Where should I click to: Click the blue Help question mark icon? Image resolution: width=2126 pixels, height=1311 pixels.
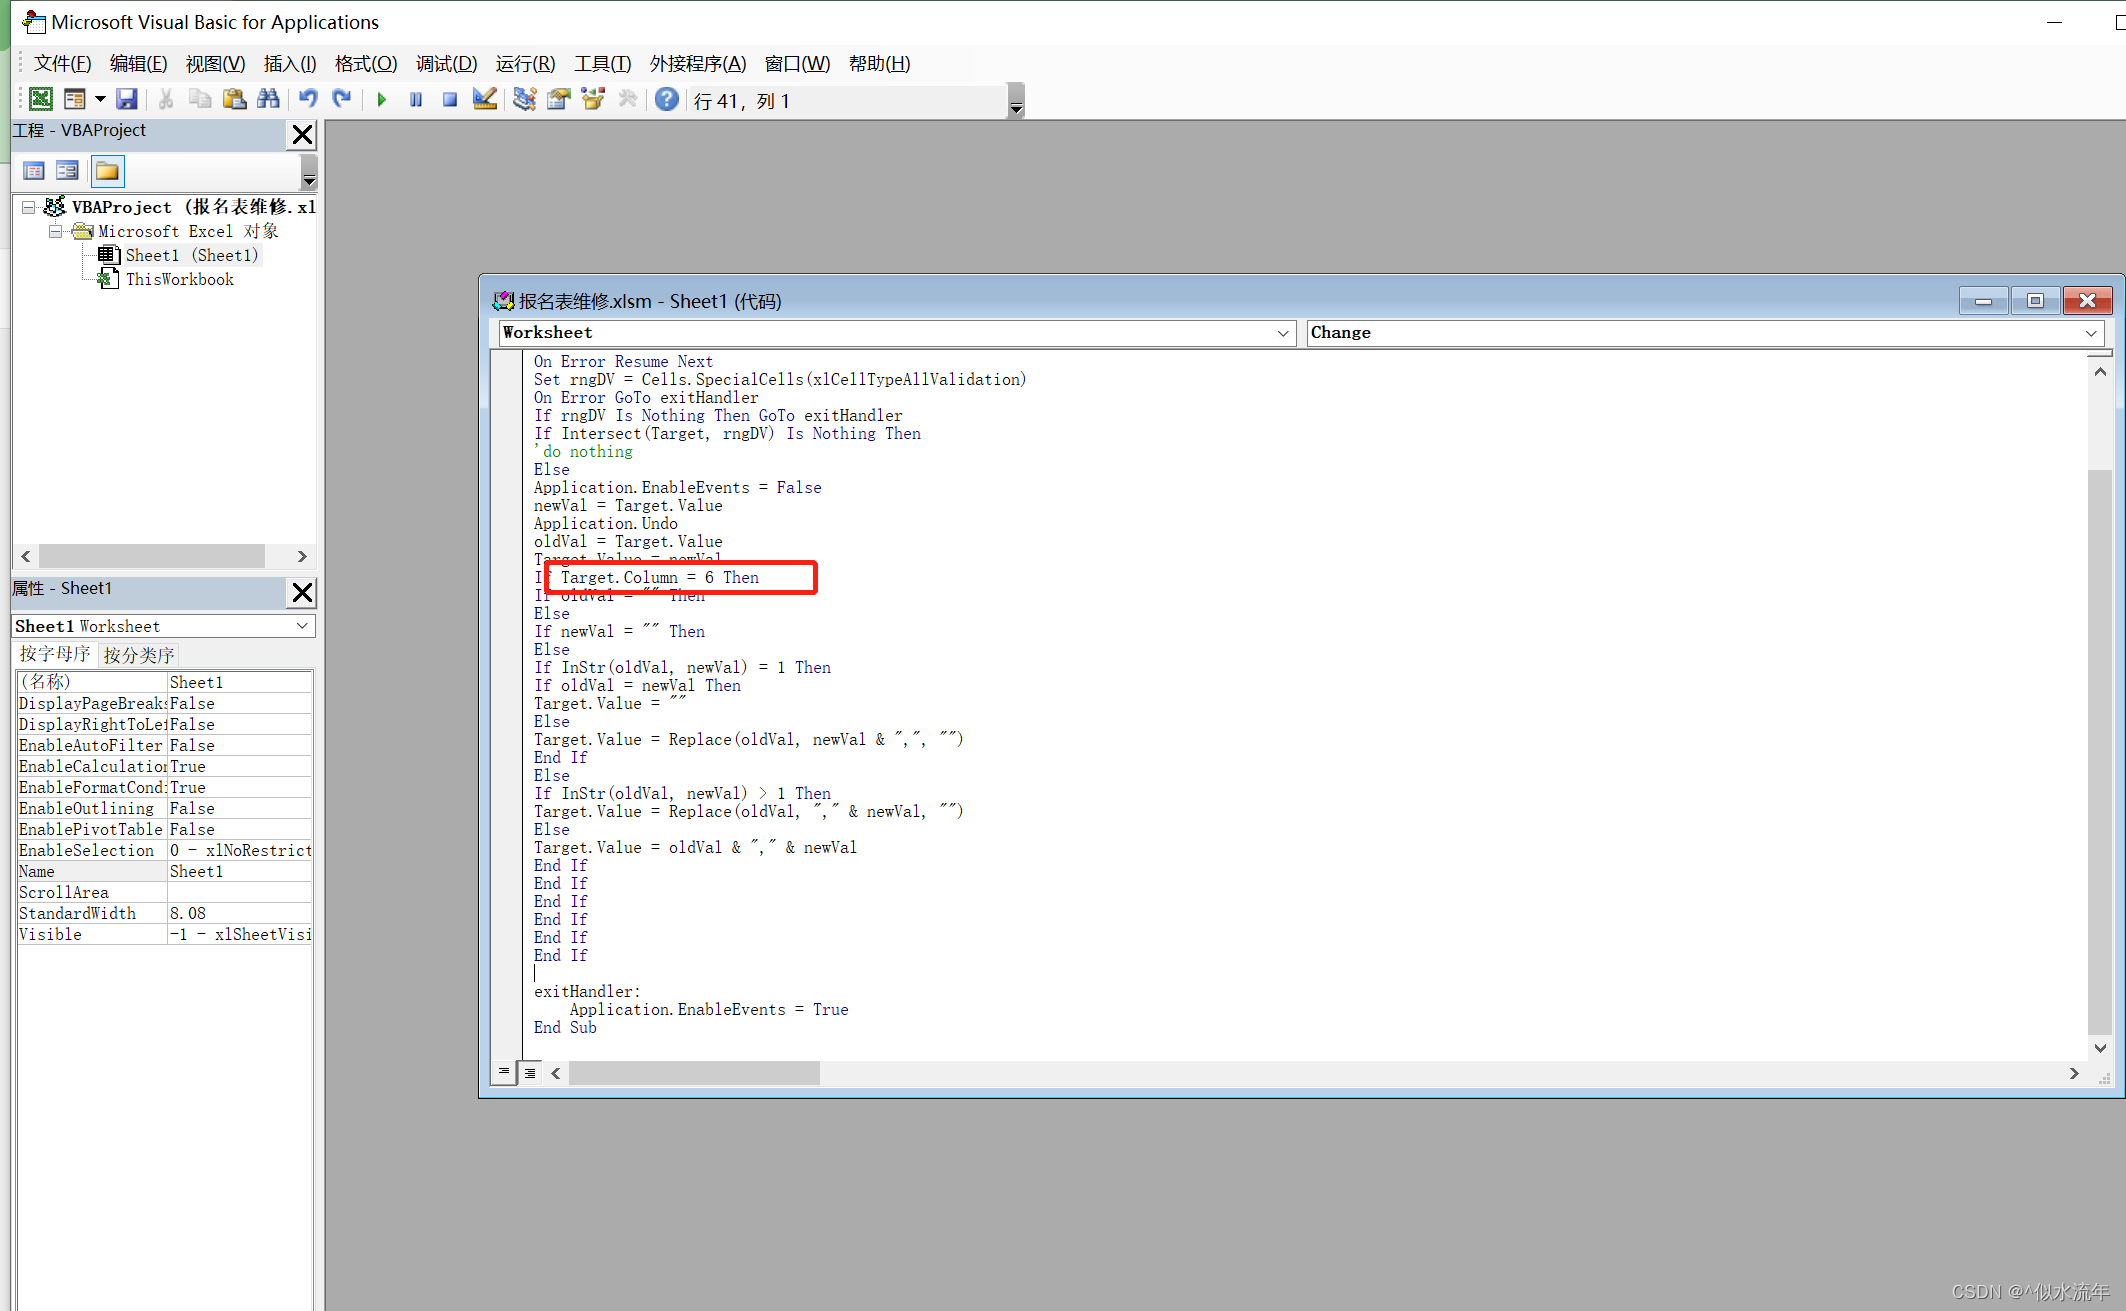[666, 99]
